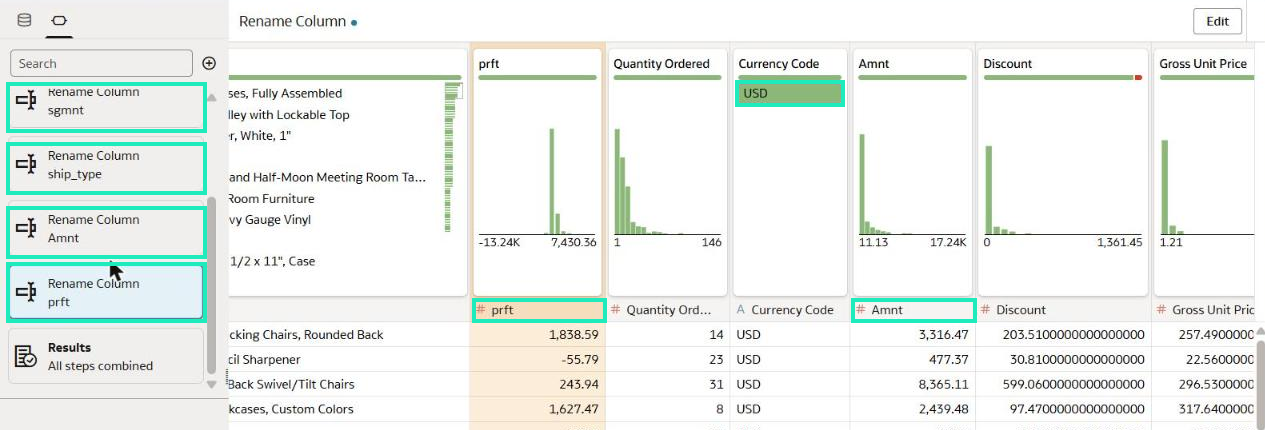Click Quantity Ordered cell 14
This screenshot has height=430, width=1265.
coord(667,335)
